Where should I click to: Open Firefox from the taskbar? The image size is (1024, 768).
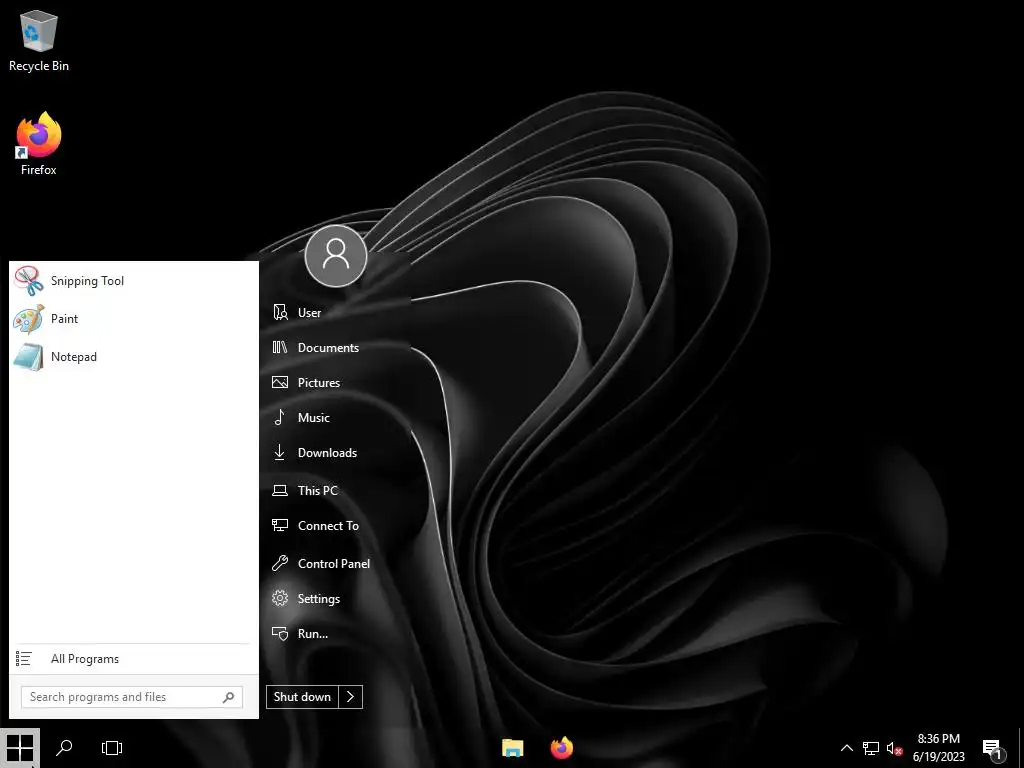(562, 748)
